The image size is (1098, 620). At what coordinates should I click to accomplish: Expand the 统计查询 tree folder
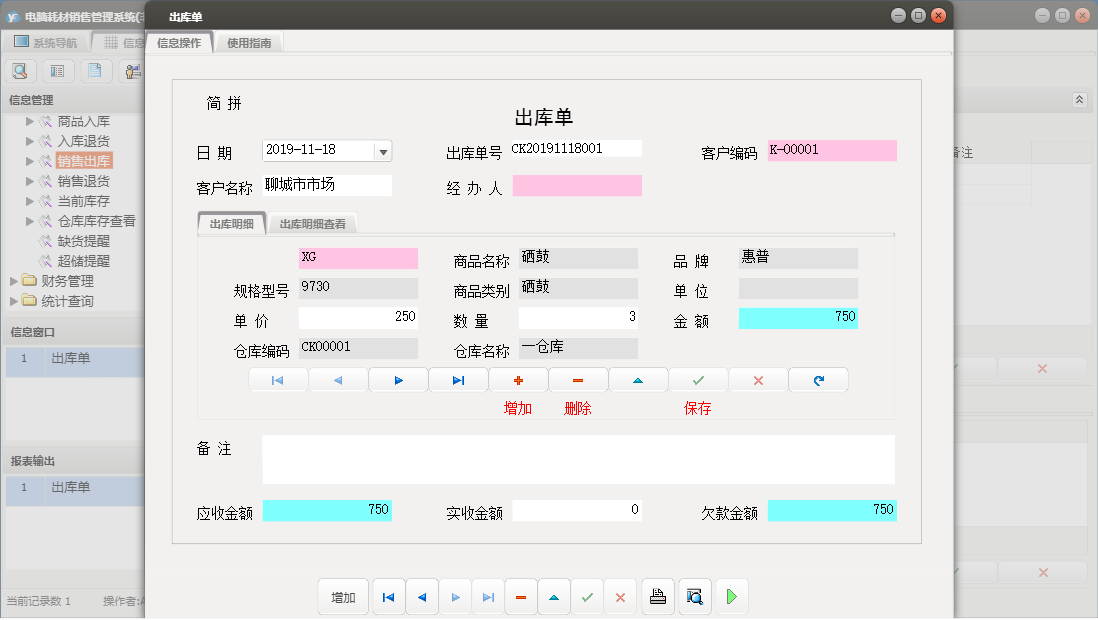[14, 301]
